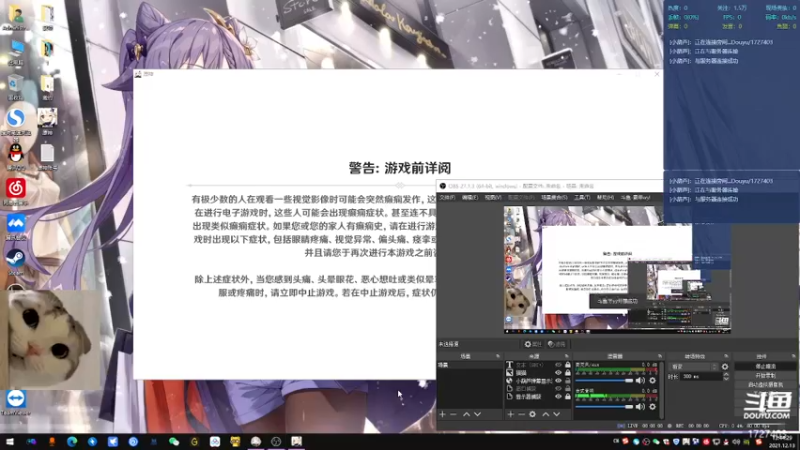This screenshot has width=800, height=450.
Task: Move the scene down in the list
Action: click(477, 414)
